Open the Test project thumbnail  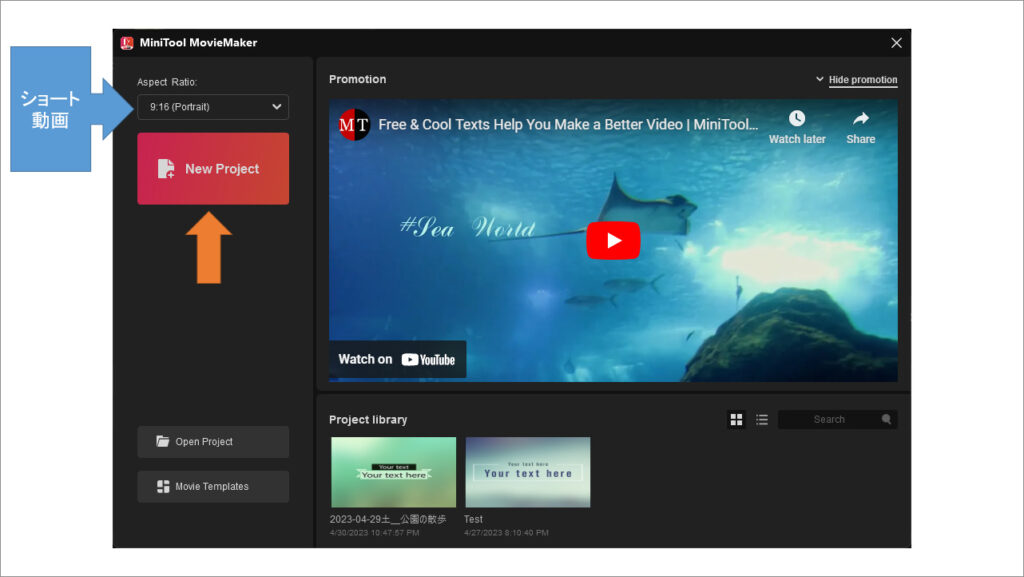pos(527,471)
